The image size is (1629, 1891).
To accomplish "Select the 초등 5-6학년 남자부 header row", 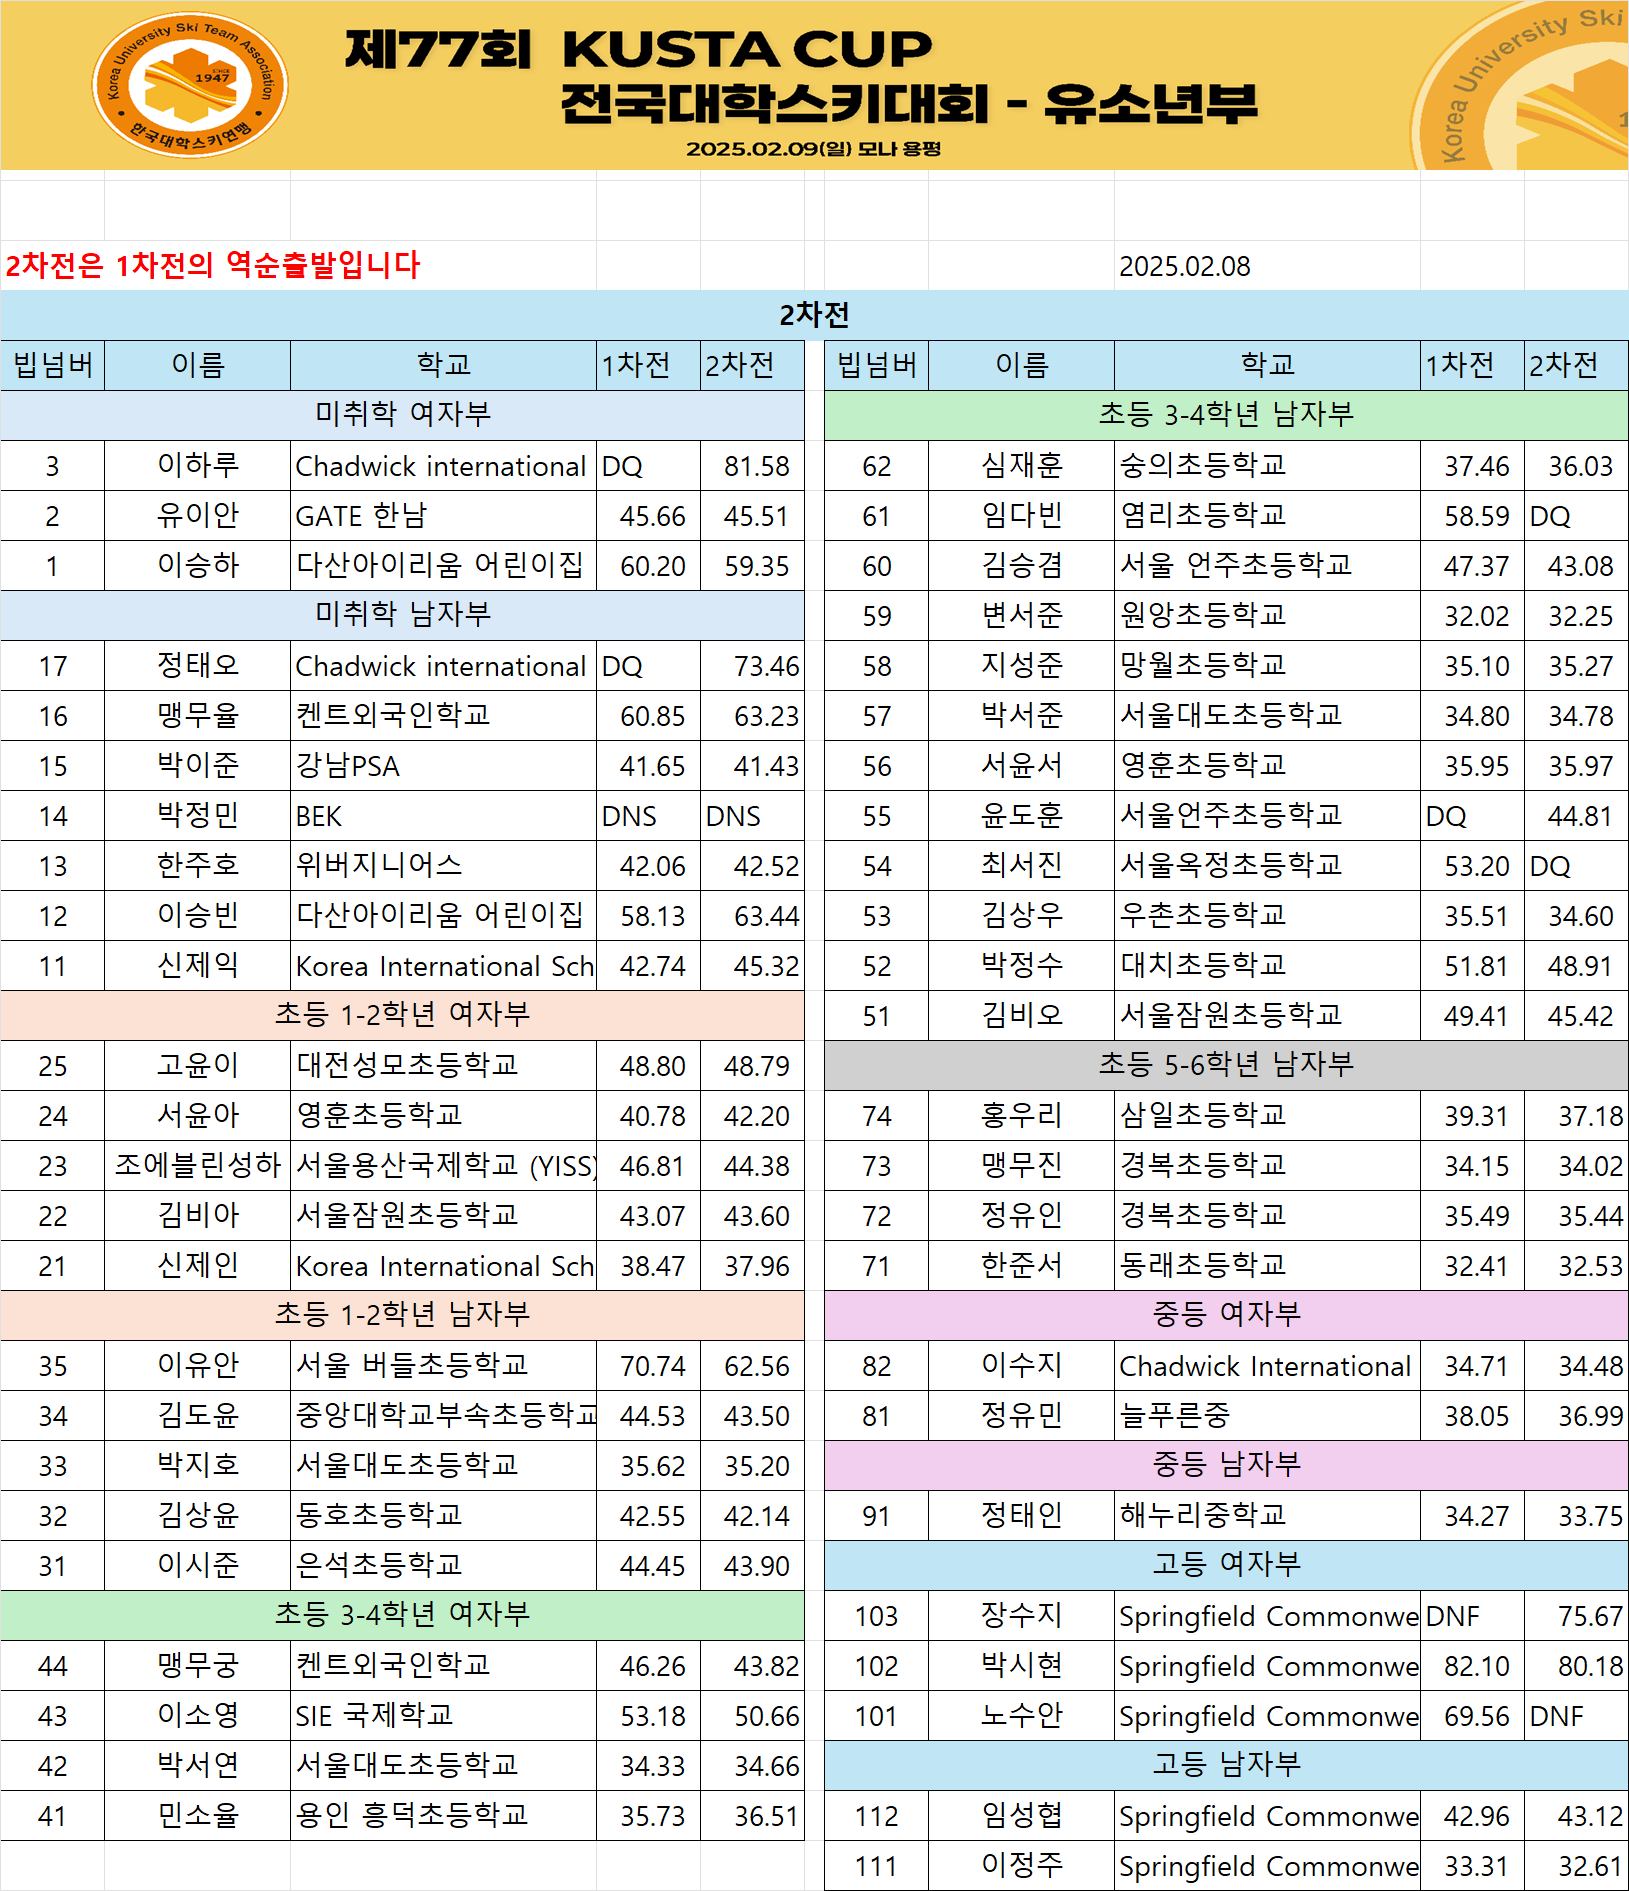I will [x=1226, y=1065].
